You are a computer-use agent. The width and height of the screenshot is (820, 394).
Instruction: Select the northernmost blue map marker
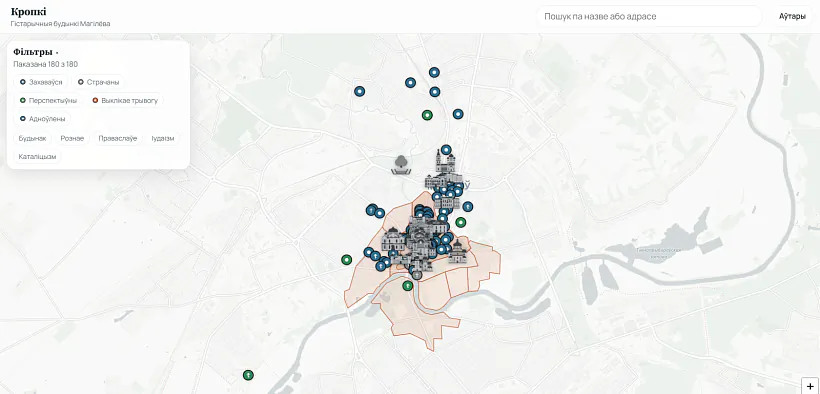434,72
